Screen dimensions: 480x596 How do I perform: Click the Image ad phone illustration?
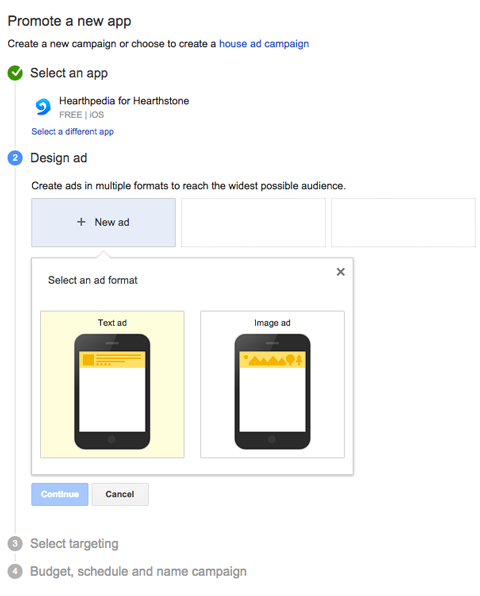click(x=272, y=392)
